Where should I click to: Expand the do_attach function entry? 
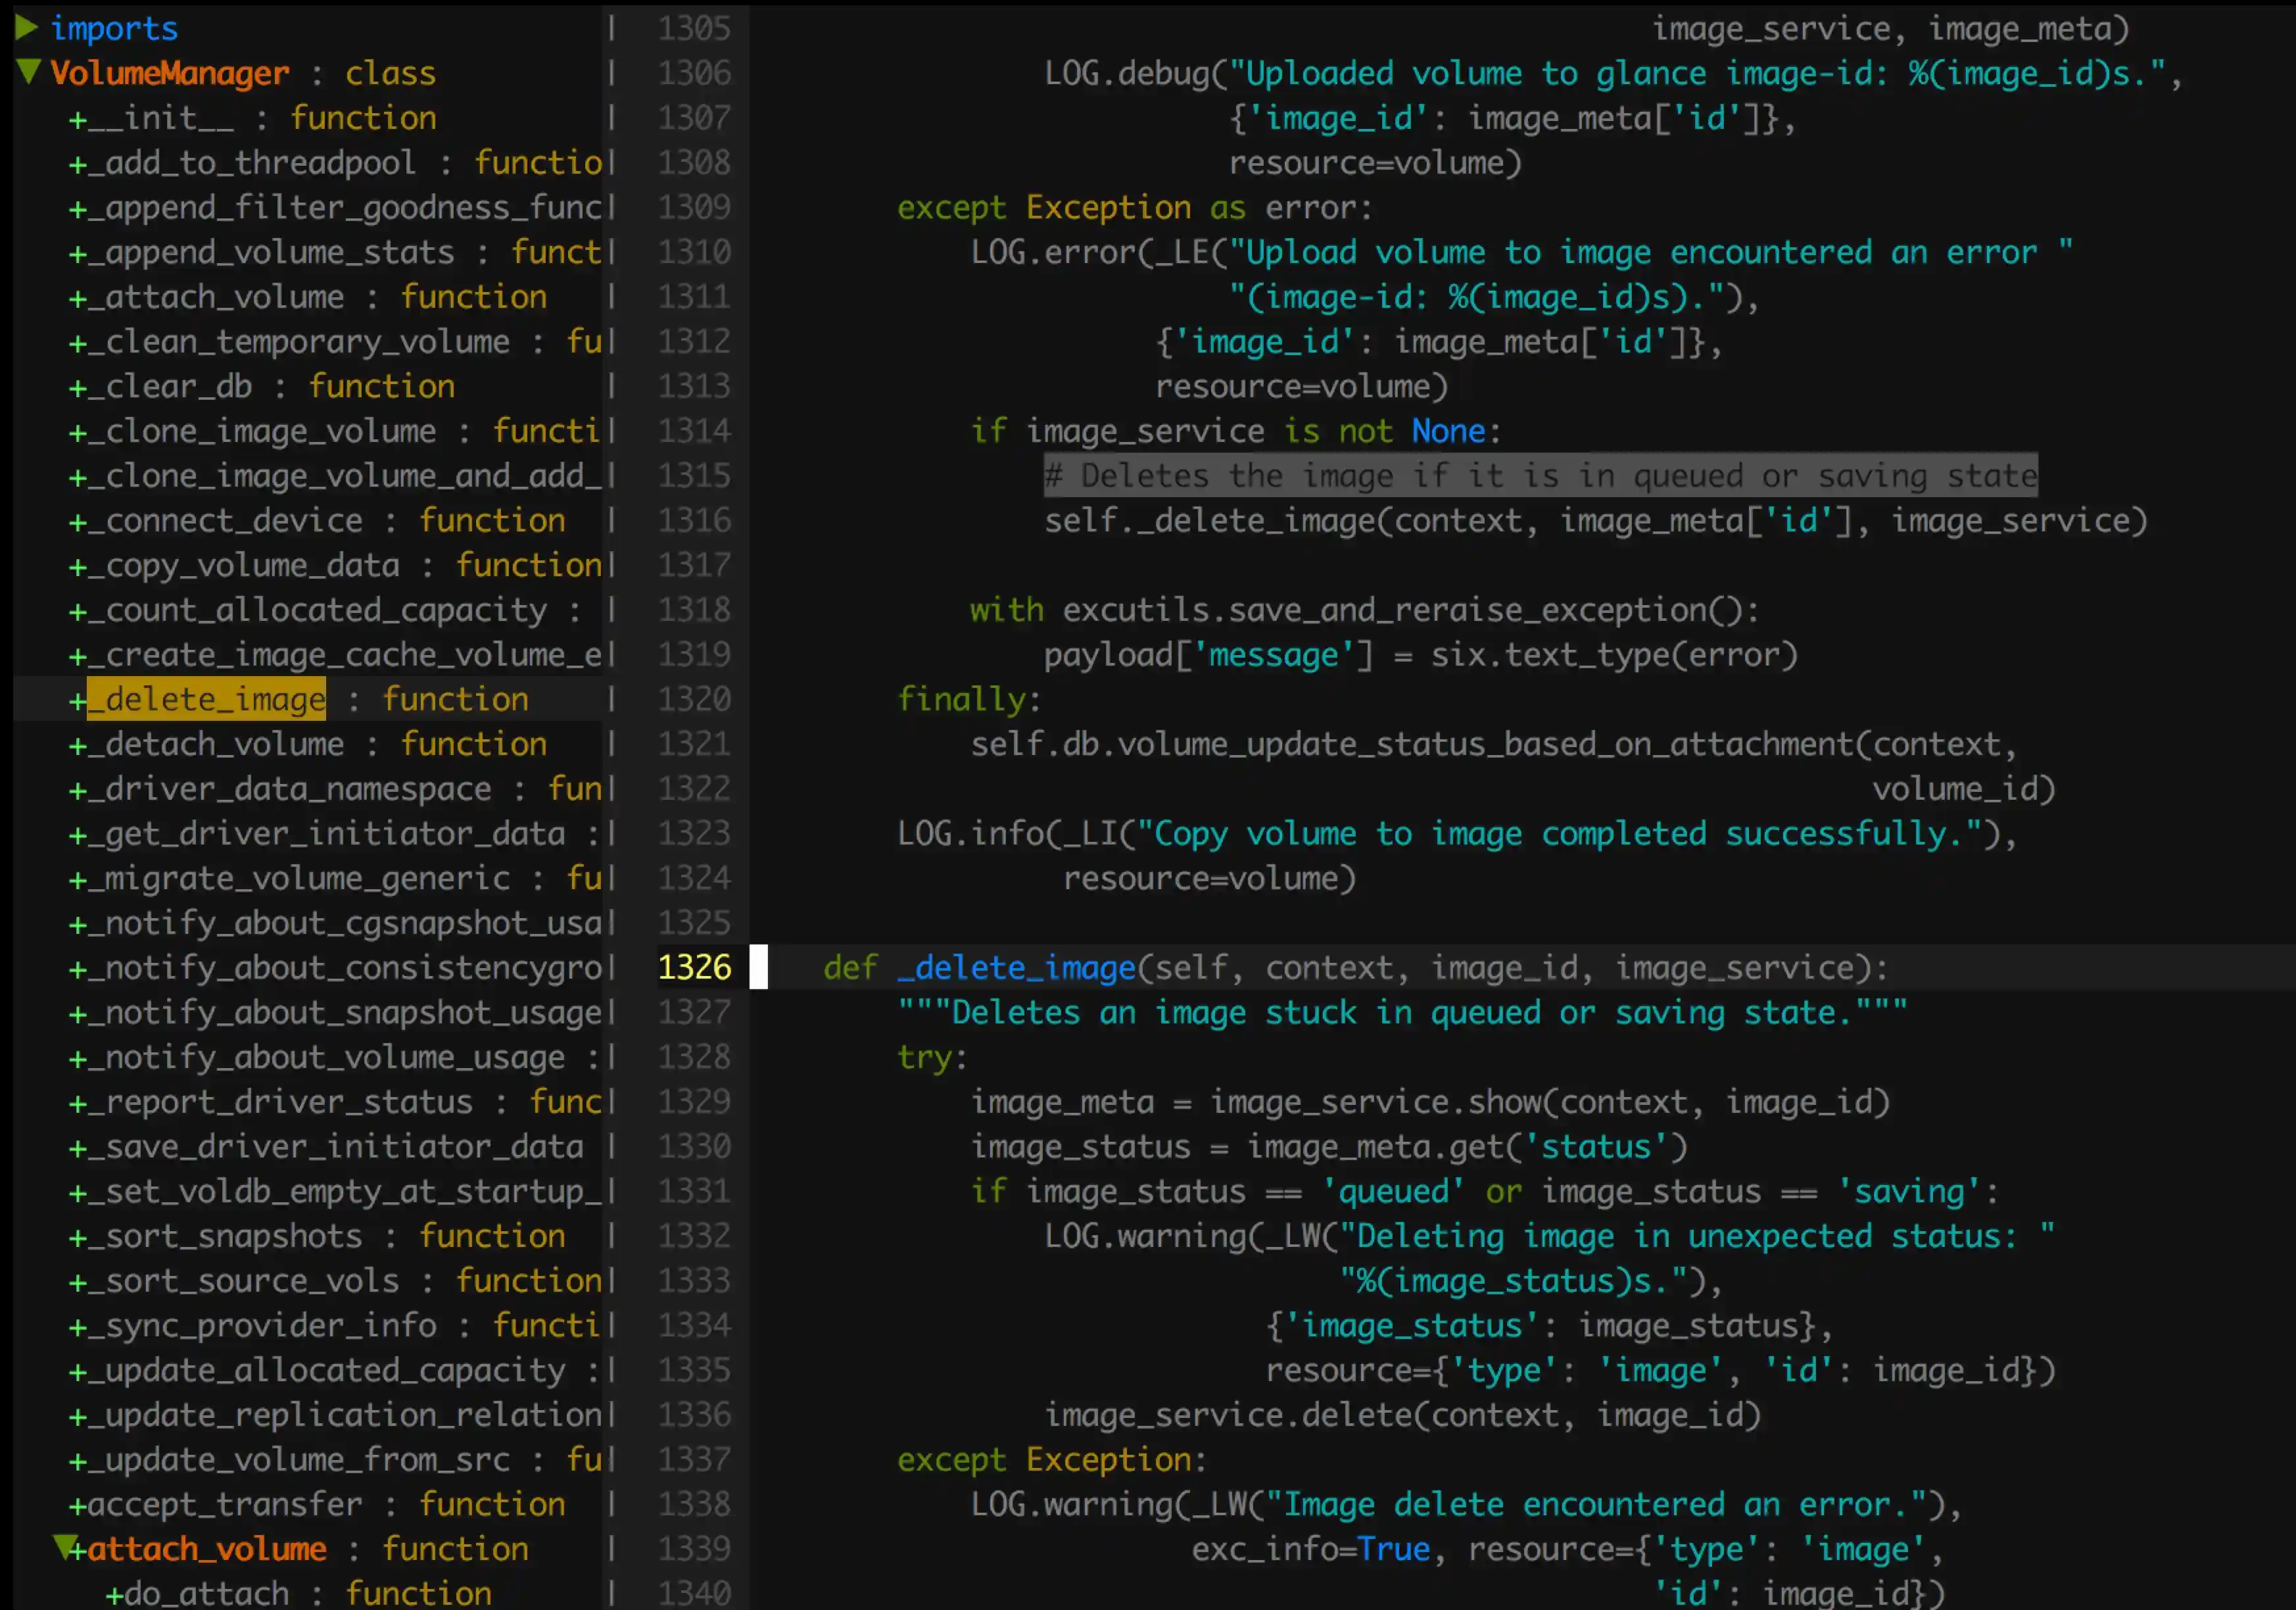tap(115, 1593)
